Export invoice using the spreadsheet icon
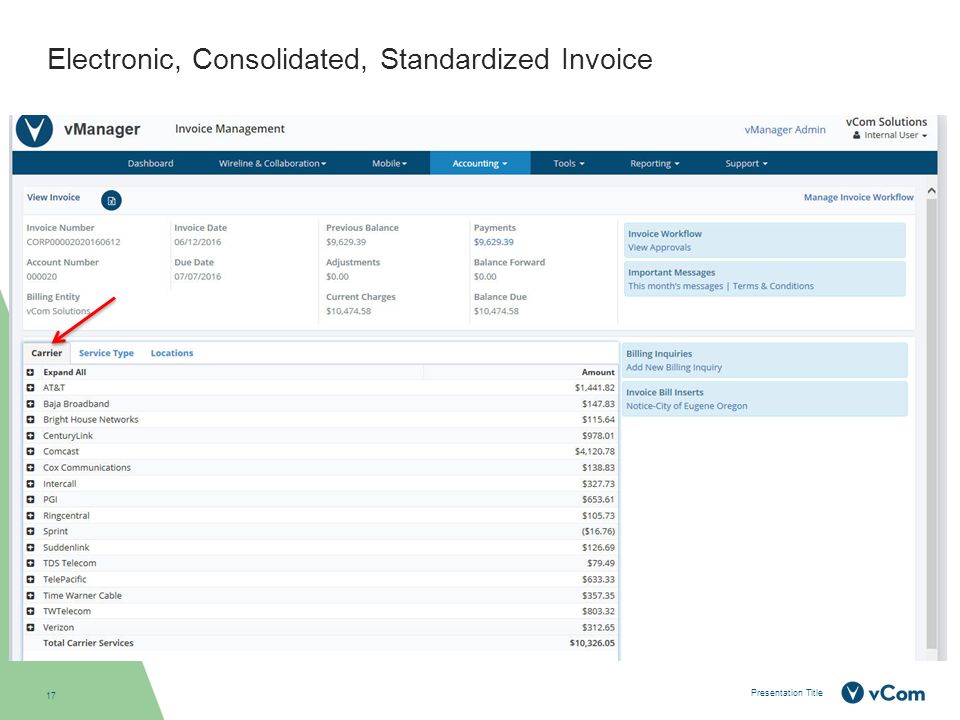Viewport: 960px width, 720px height. click(x=111, y=200)
